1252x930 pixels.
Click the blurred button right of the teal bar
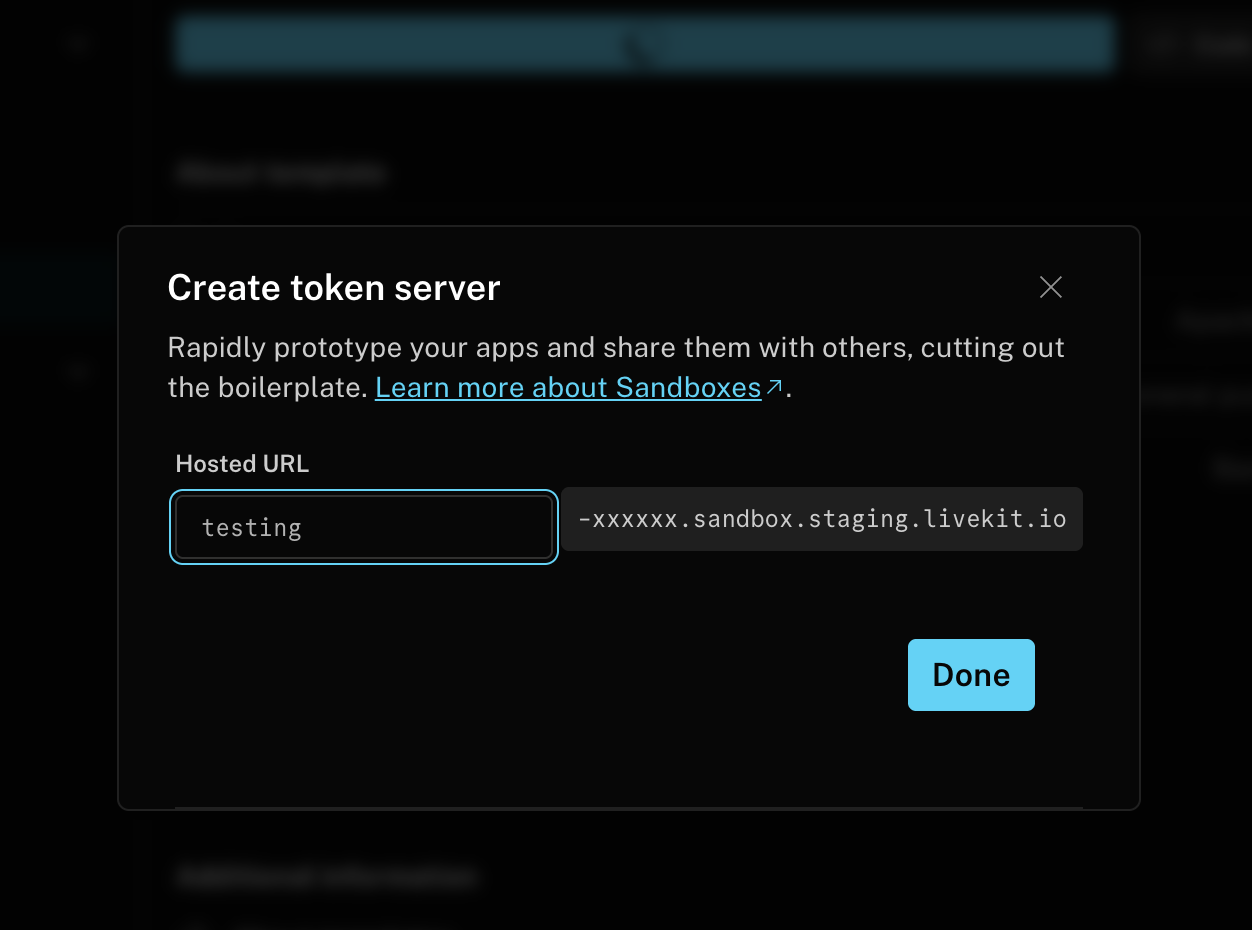(1195, 45)
